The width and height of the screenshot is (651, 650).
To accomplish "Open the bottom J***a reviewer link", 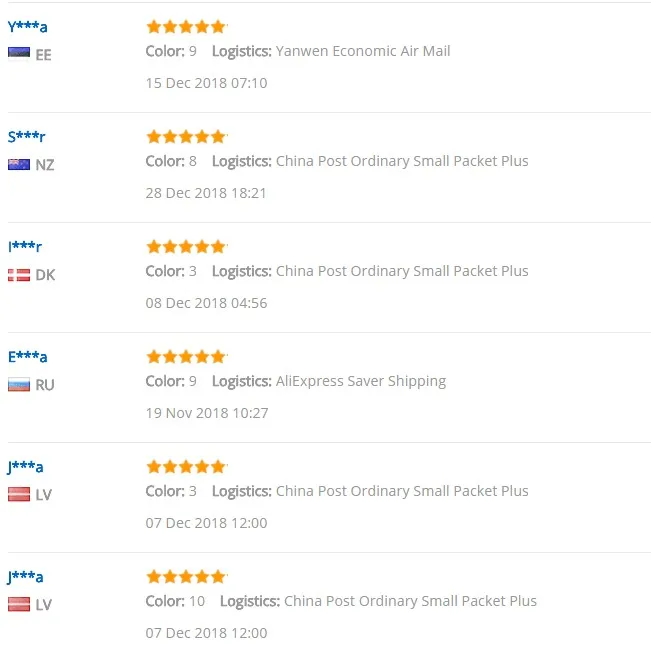I will (25, 577).
